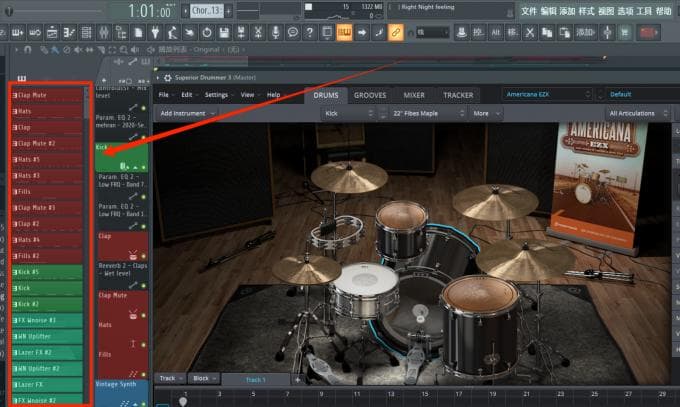
Task: Add a new track with plus button
Action: (x=298, y=380)
